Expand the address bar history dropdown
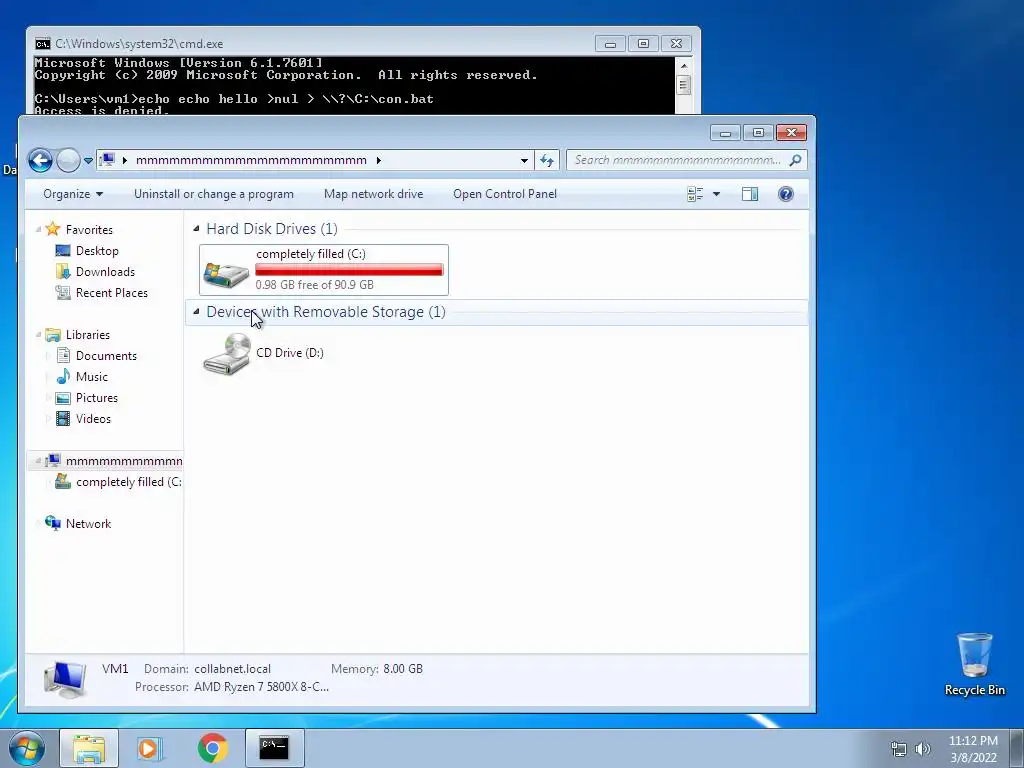The width and height of the screenshot is (1024, 768). point(524,160)
